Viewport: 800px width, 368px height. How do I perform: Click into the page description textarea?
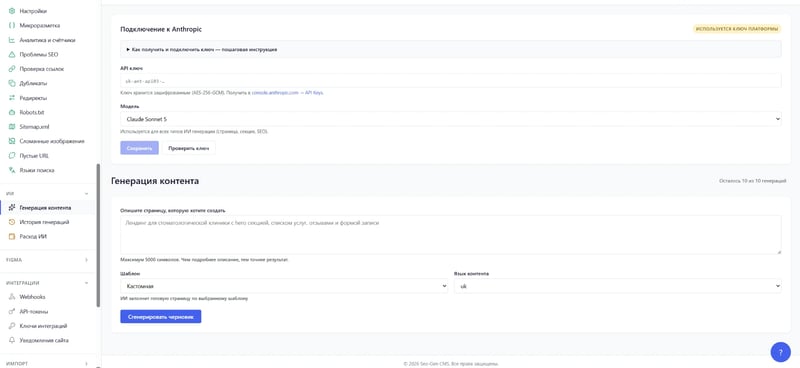pyautogui.click(x=451, y=235)
